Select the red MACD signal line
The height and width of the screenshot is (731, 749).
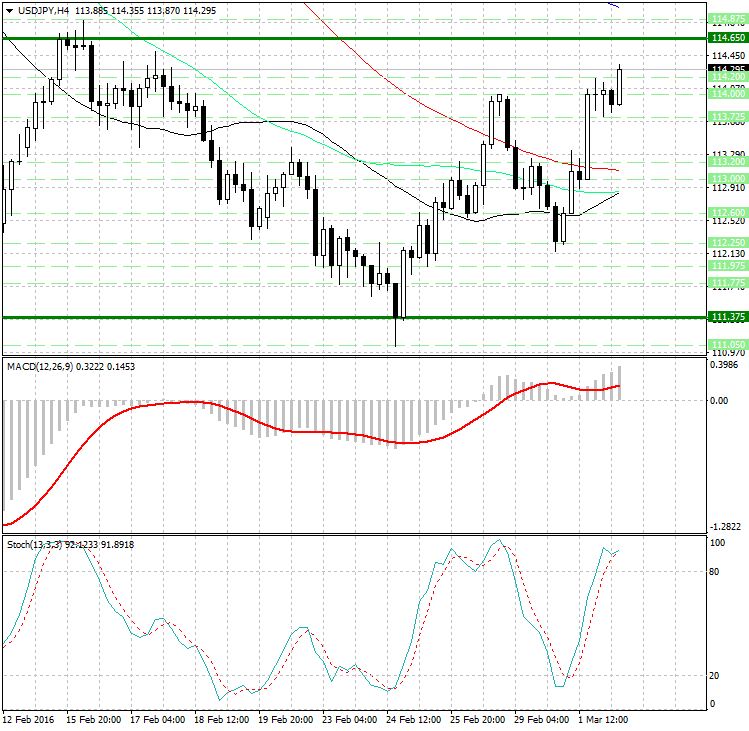point(300,431)
